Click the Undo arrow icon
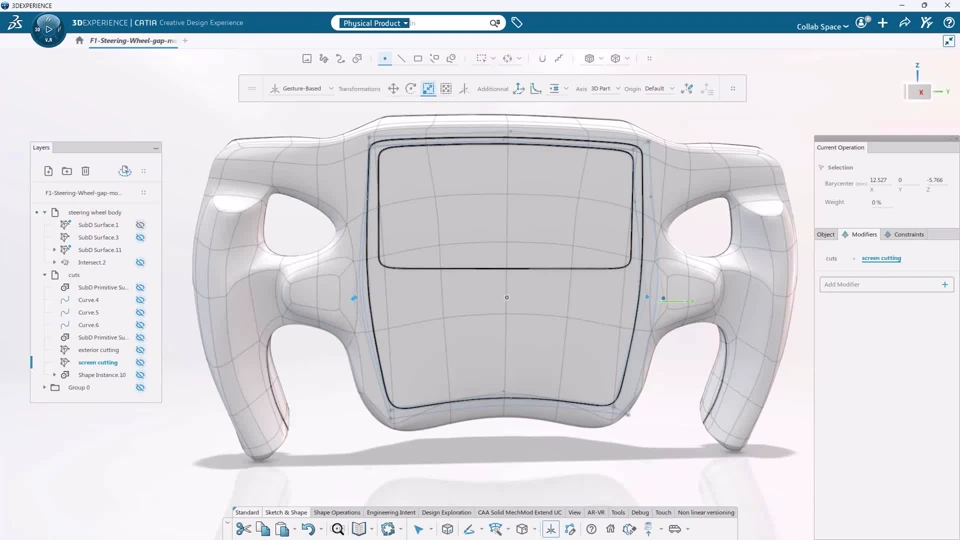This screenshot has height=540, width=960. pyautogui.click(x=308, y=529)
